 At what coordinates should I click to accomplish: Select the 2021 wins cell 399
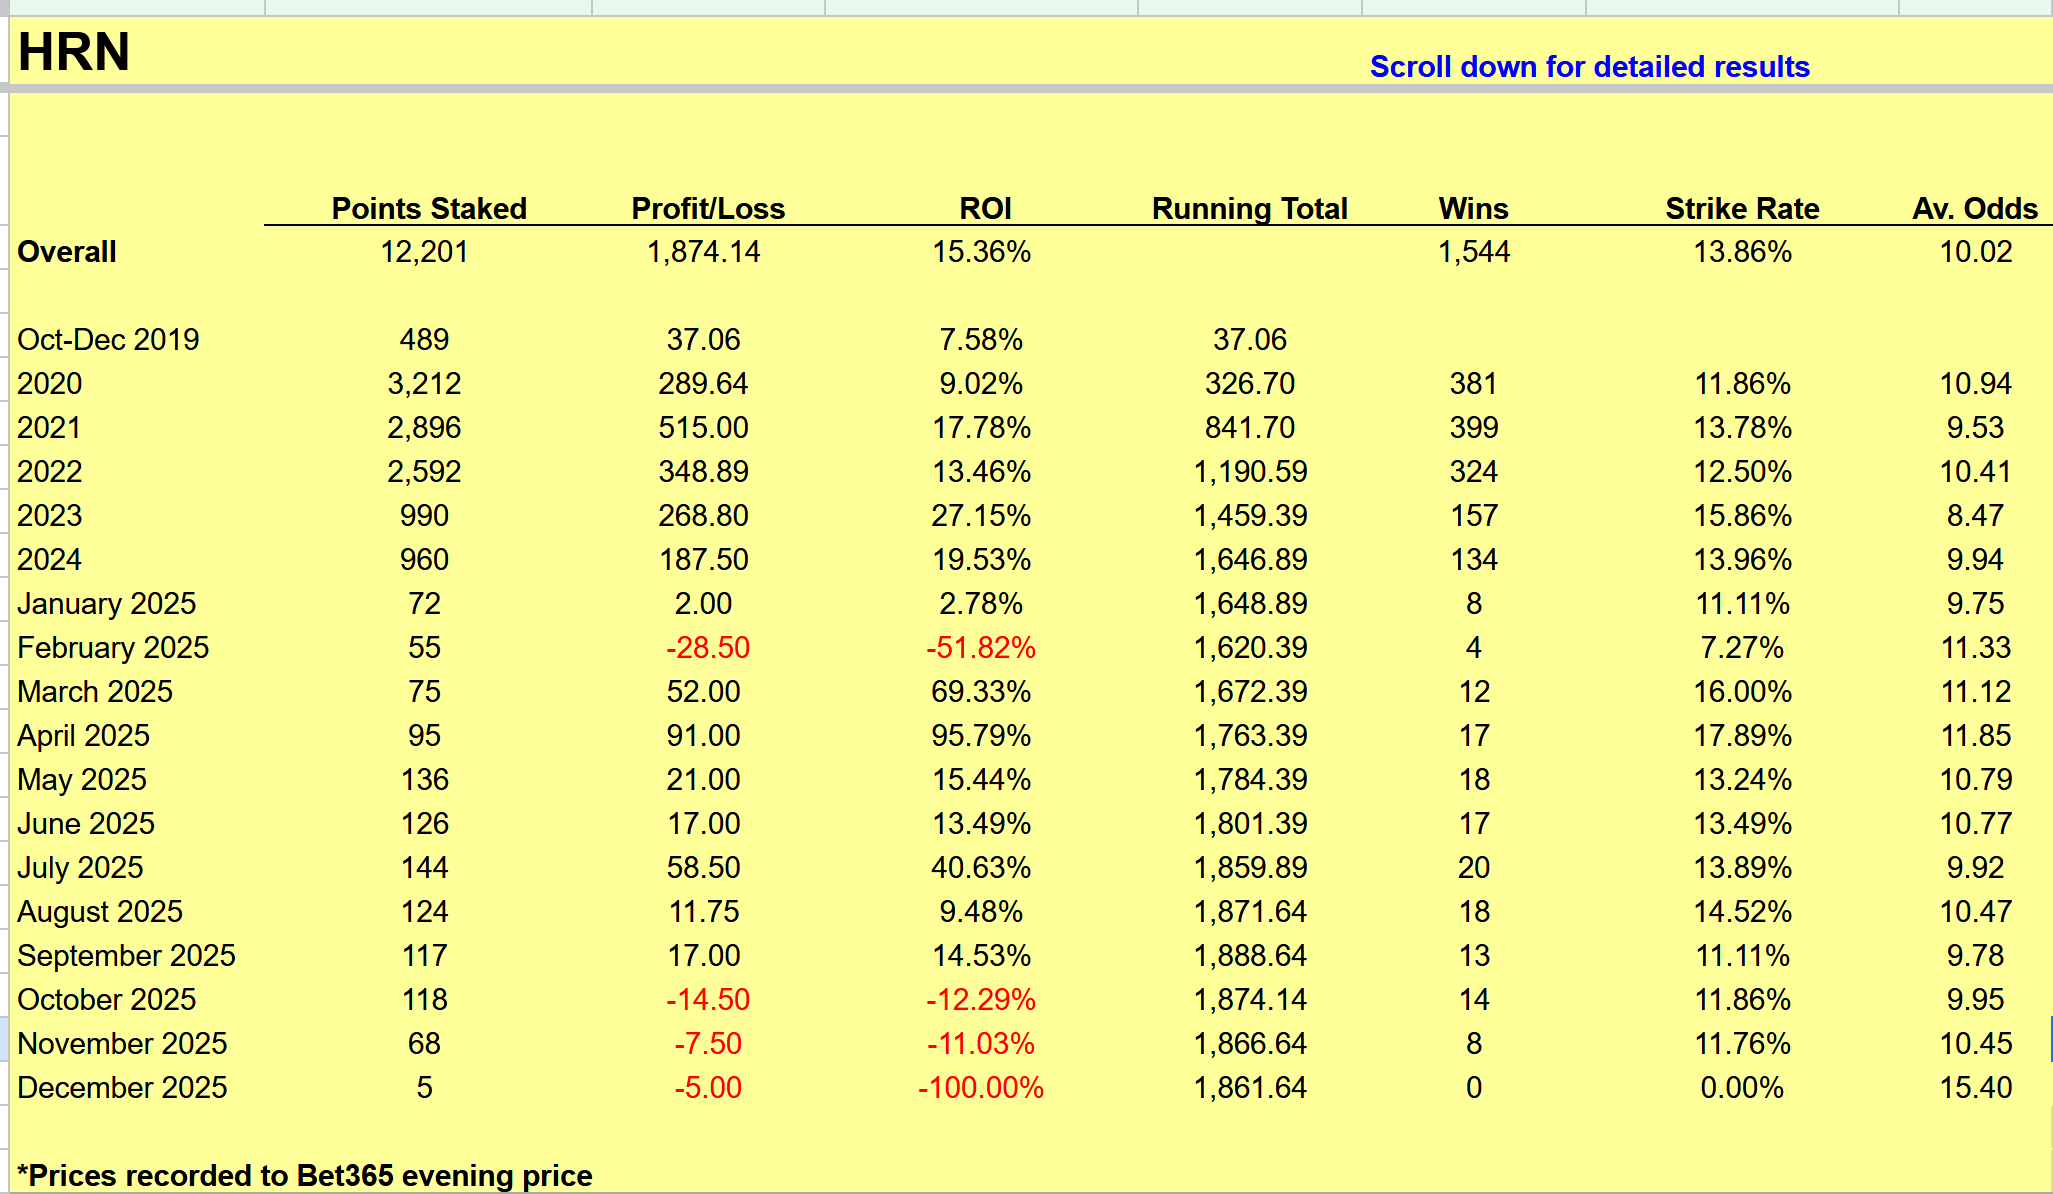(1473, 428)
